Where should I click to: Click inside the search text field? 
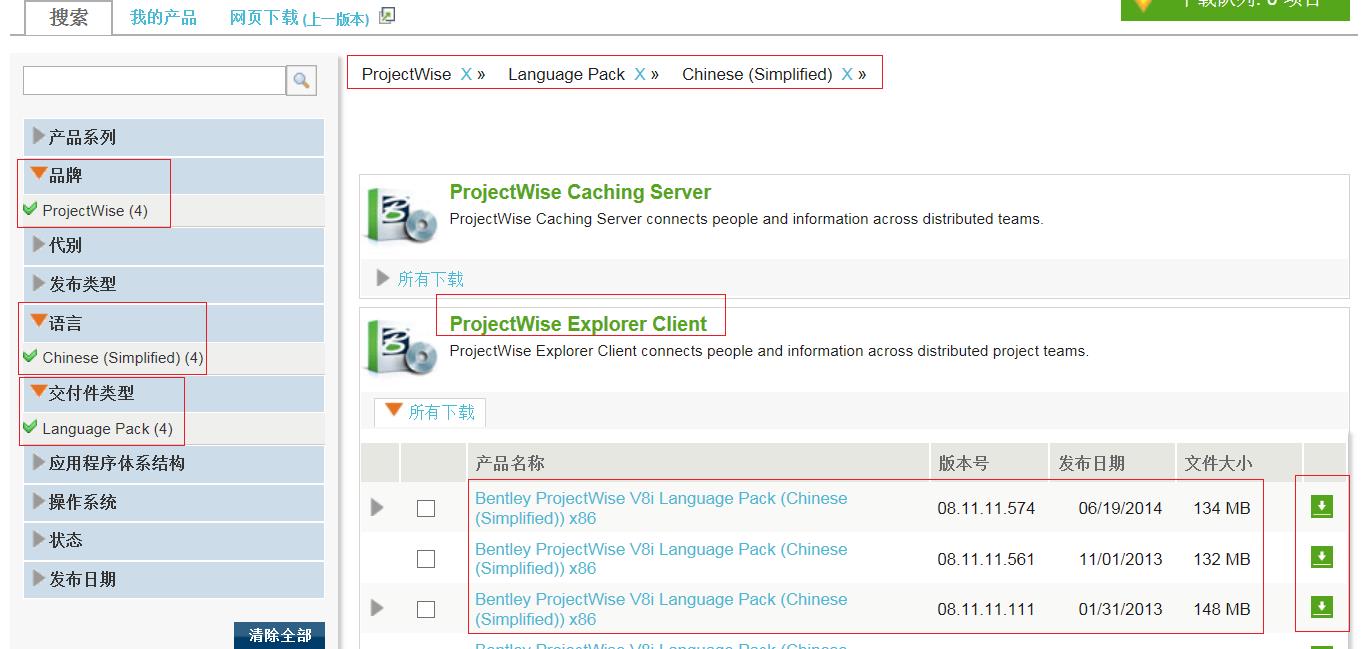click(154, 81)
